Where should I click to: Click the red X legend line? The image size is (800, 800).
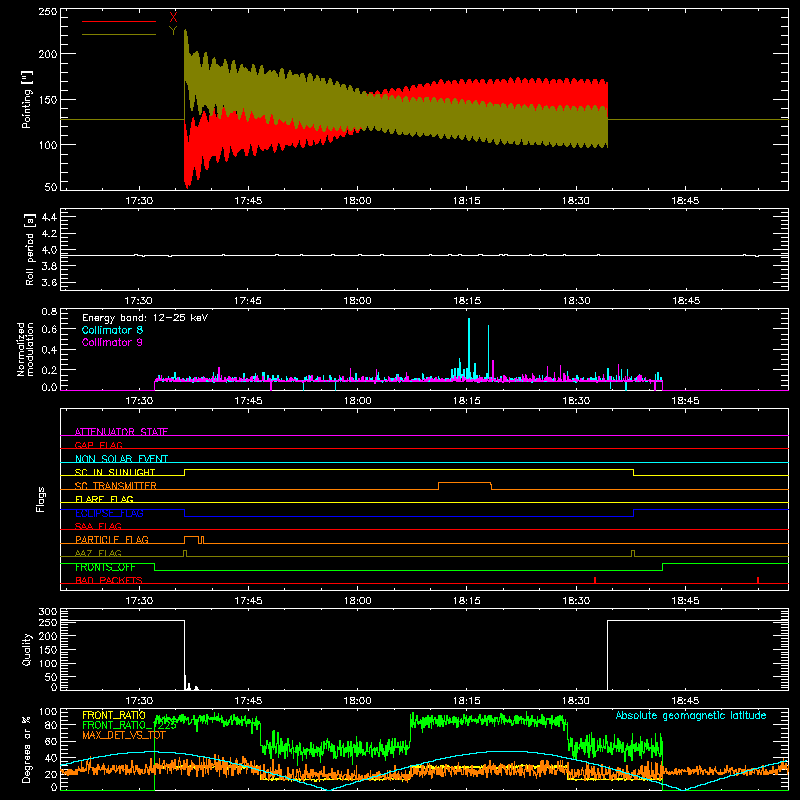click(119, 21)
